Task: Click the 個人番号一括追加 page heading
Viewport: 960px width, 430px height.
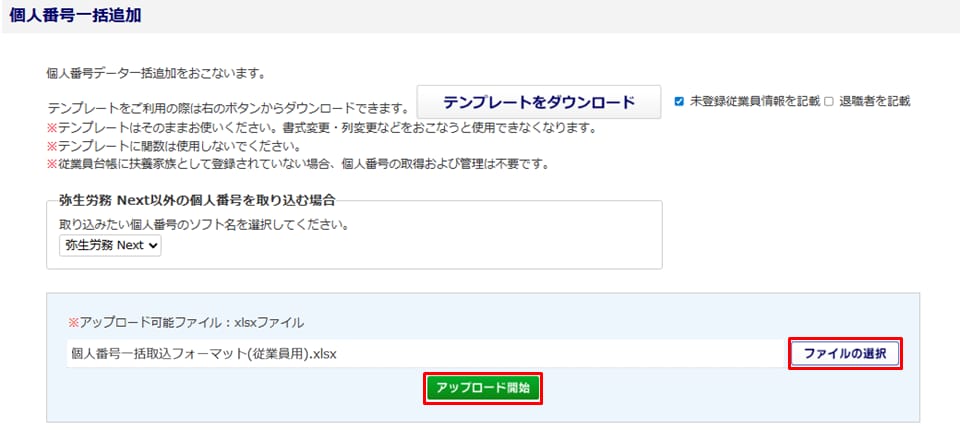Action: click(x=76, y=16)
